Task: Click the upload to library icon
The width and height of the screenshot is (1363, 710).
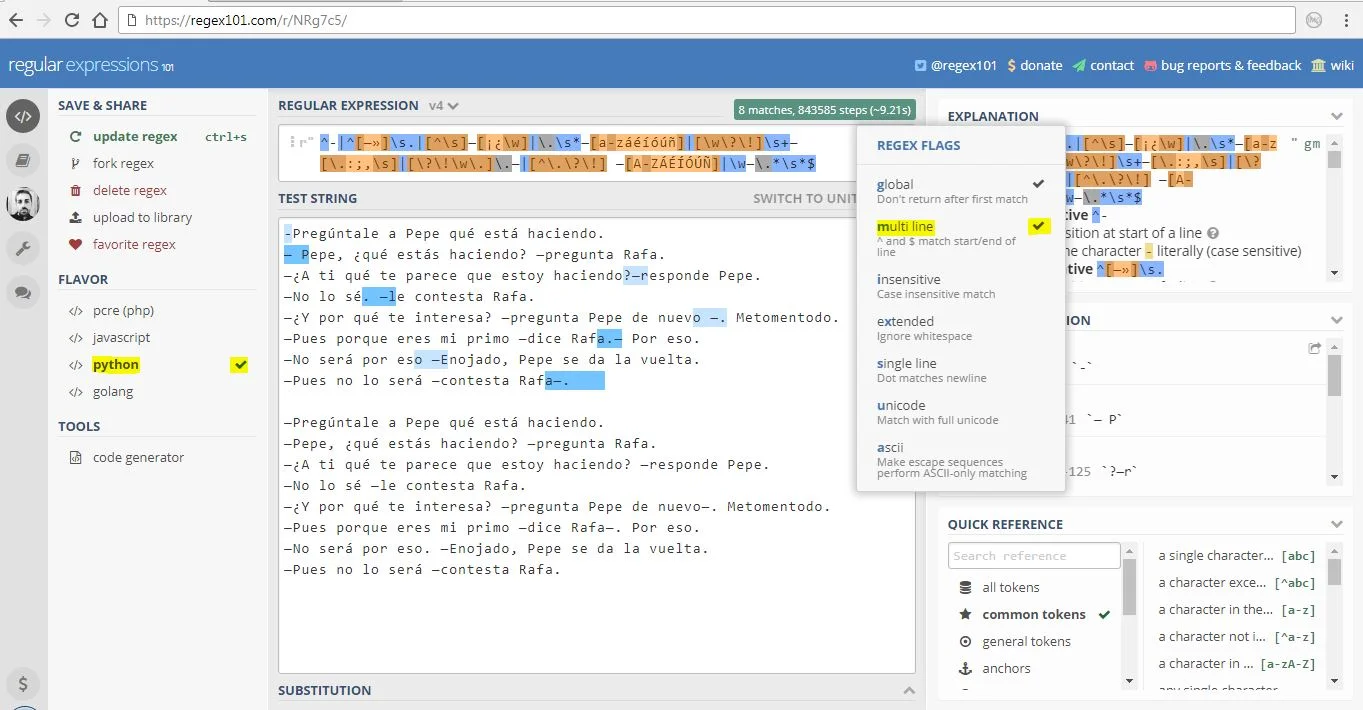Action: pos(75,218)
